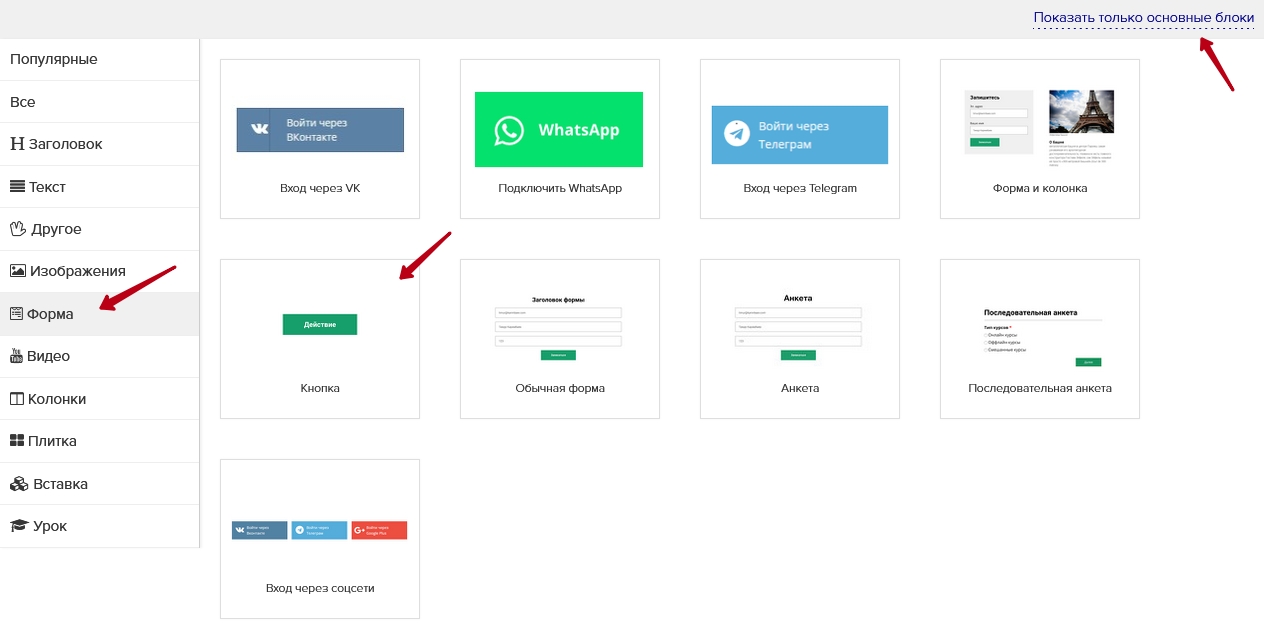Insert the Кнопка block
This screenshot has width=1264, height=637.
click(320, 339)
